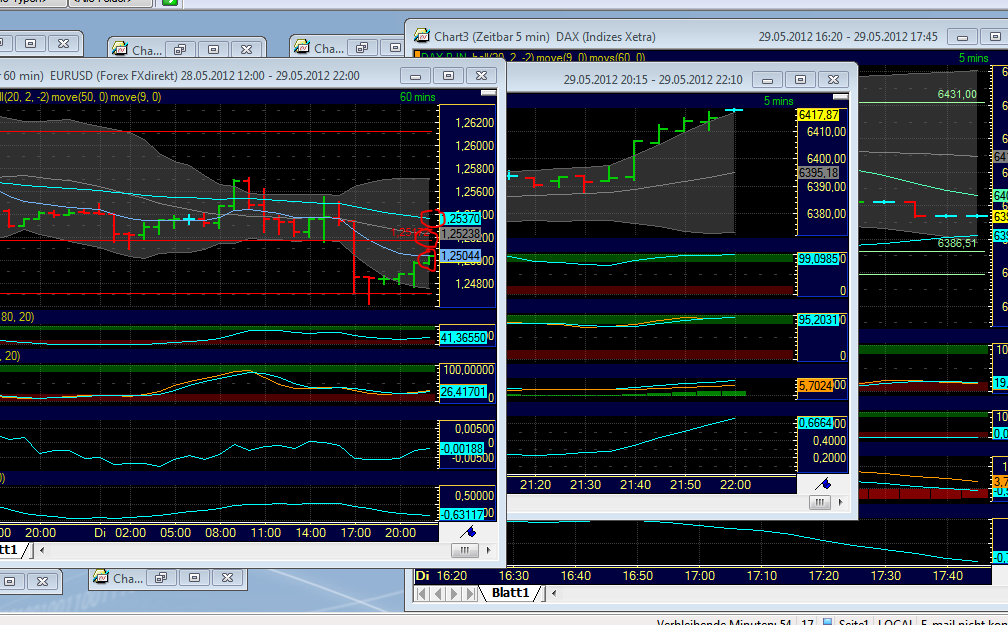Click the chart icon on the bottom-left minimized window

100,578
